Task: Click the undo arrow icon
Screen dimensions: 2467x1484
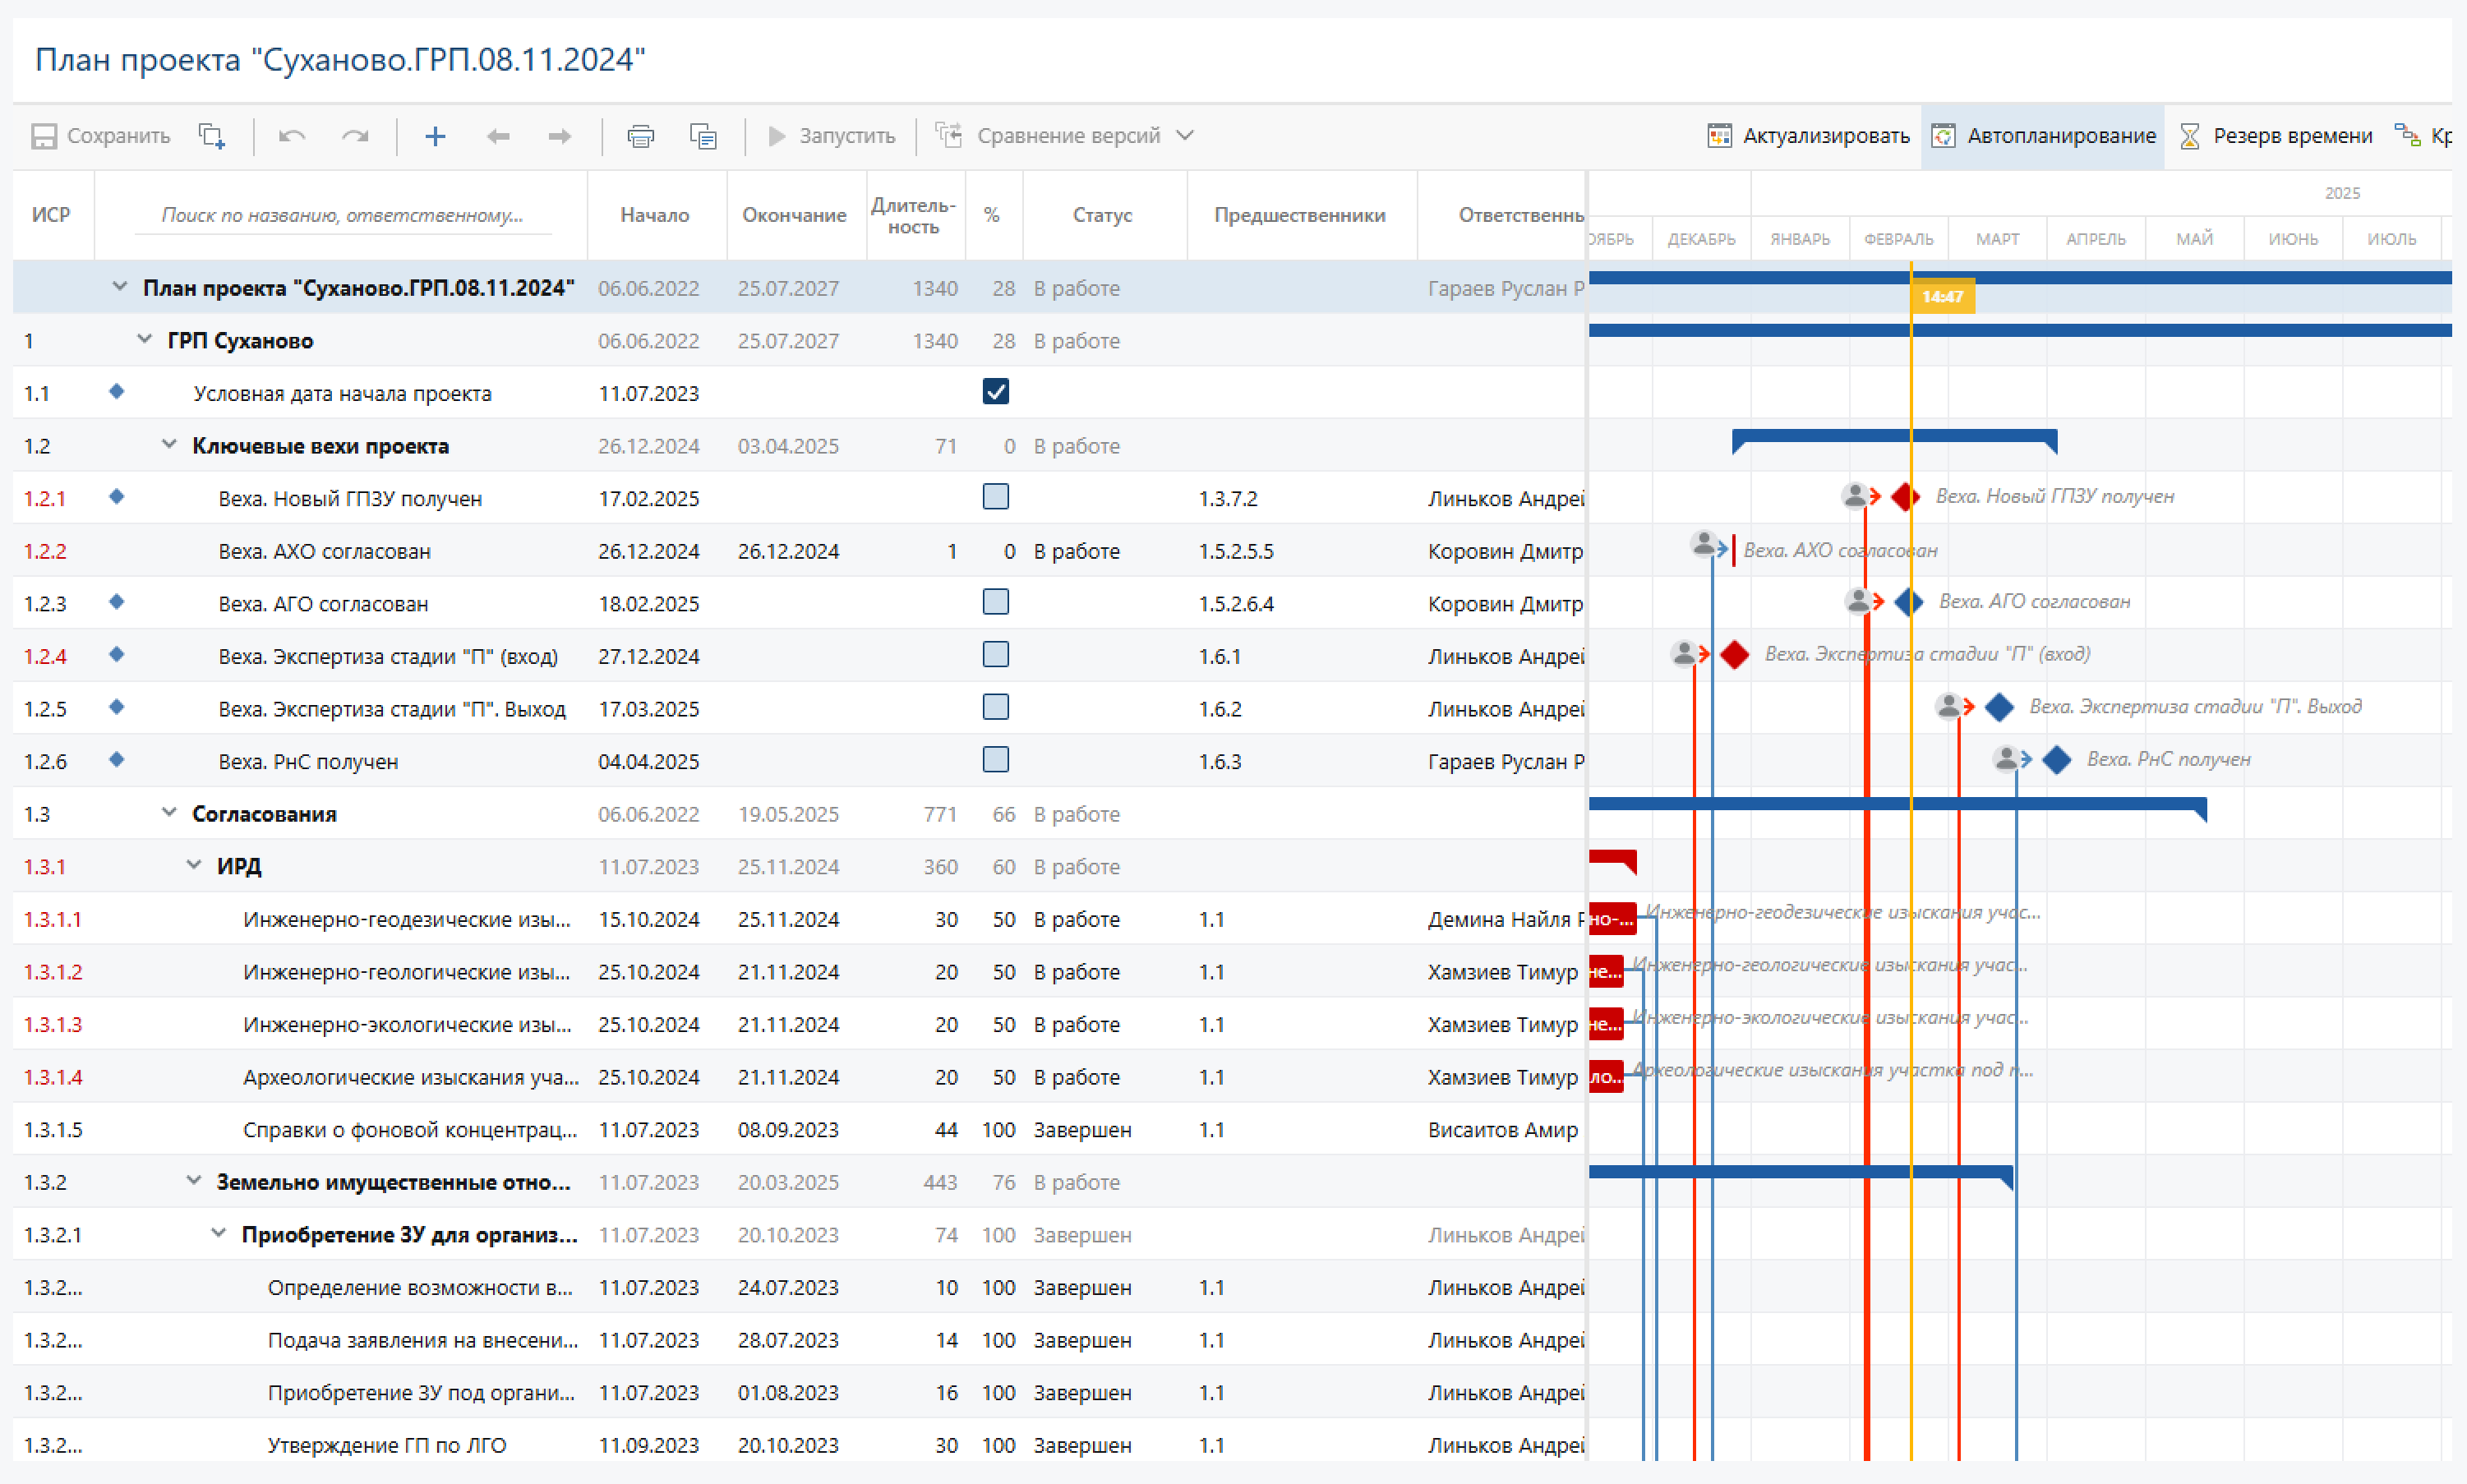Action: [292, 136]
